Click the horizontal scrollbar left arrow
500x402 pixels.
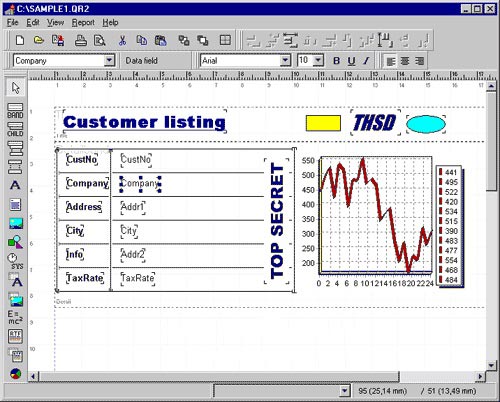tap(33, 377)
